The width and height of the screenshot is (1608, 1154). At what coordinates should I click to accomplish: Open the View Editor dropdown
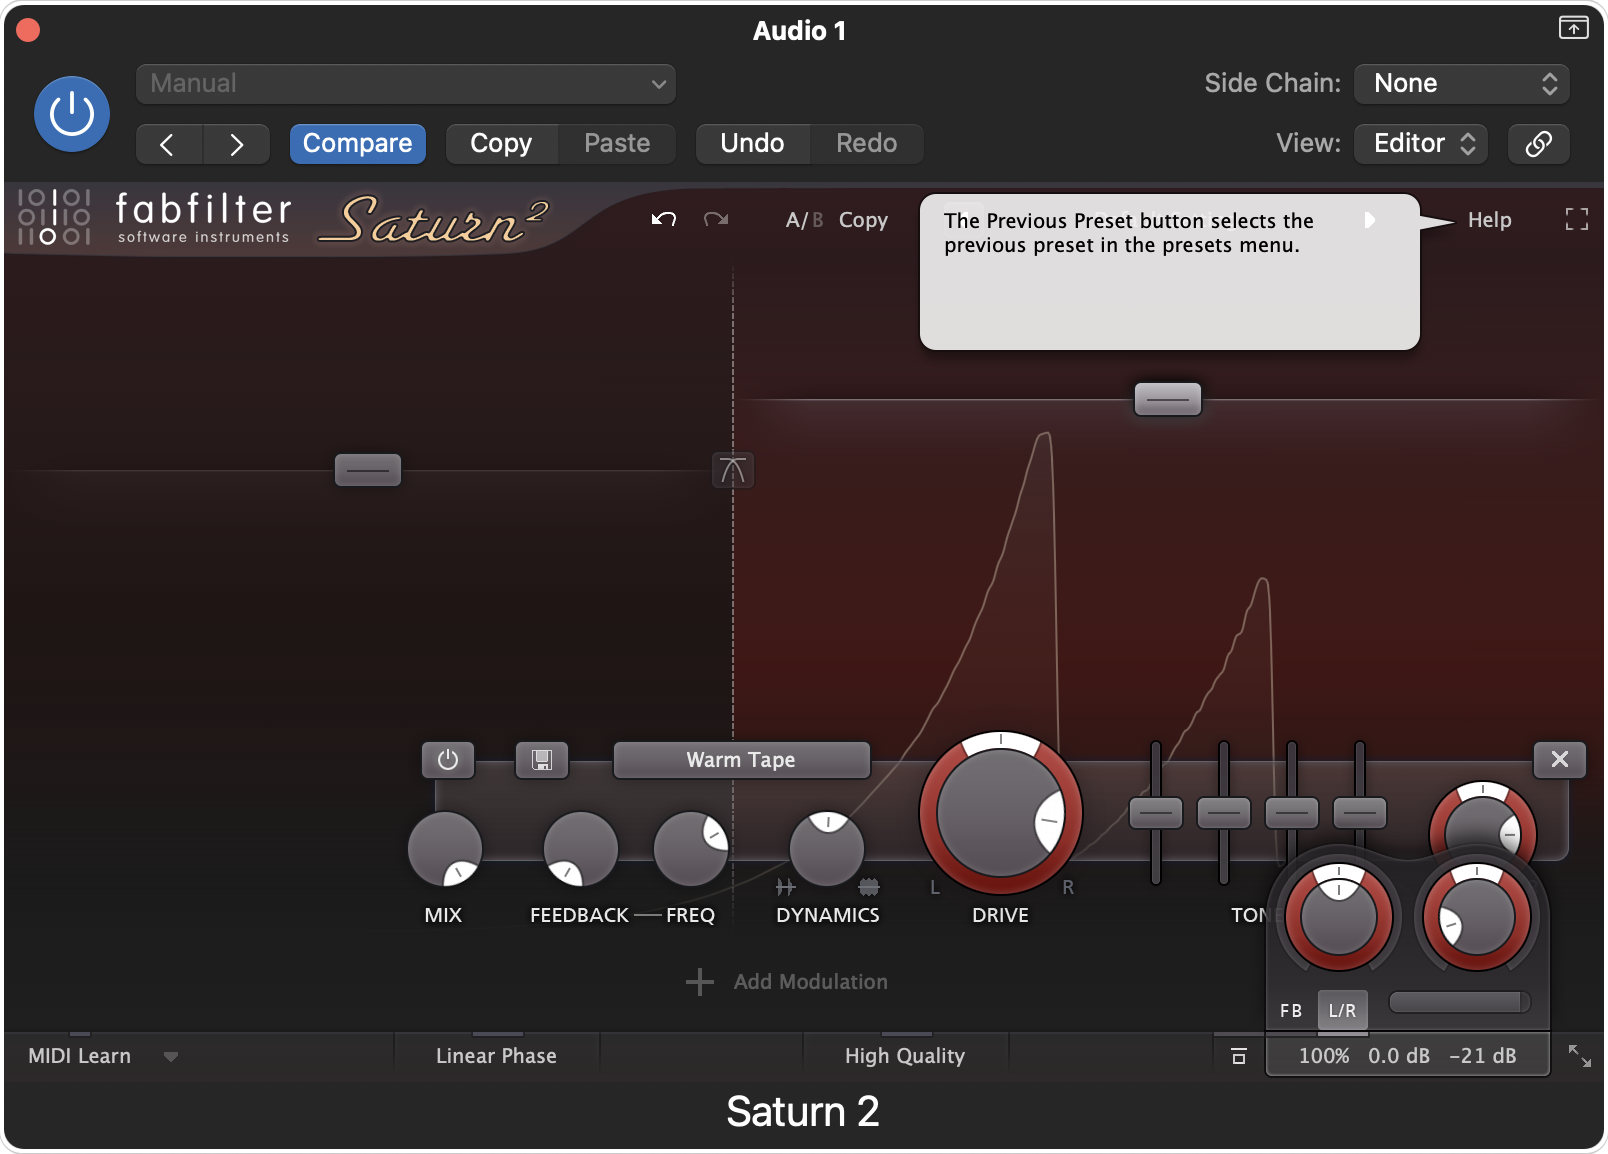click(x=1421, y=144)
